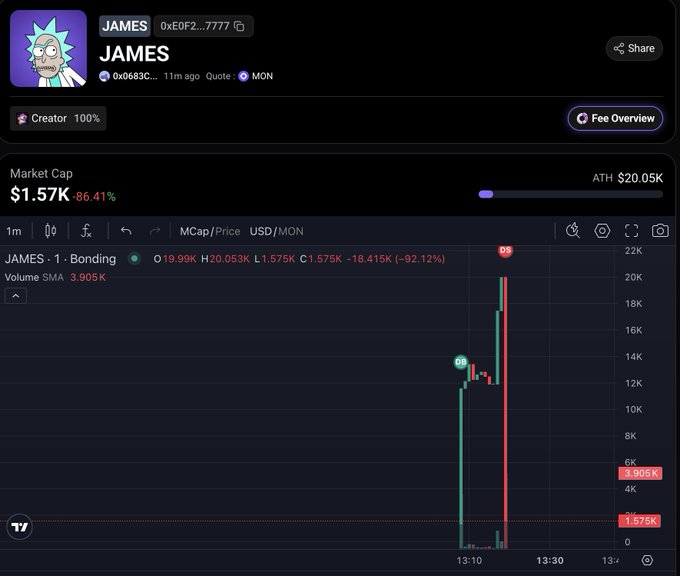Switch chart to Price mode
Viewport: 680px width, 576px height.
click(x=228, y=231)
